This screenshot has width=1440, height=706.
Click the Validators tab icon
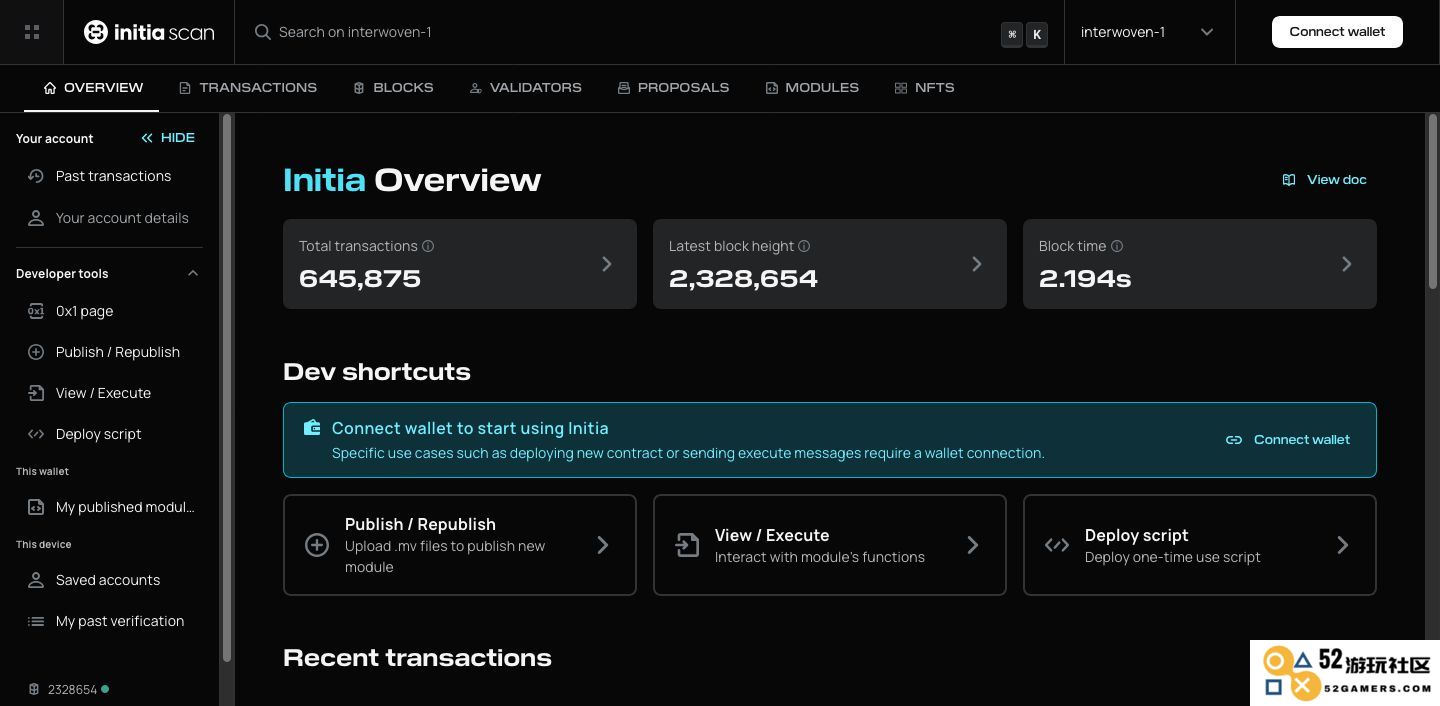click(476, 88)
